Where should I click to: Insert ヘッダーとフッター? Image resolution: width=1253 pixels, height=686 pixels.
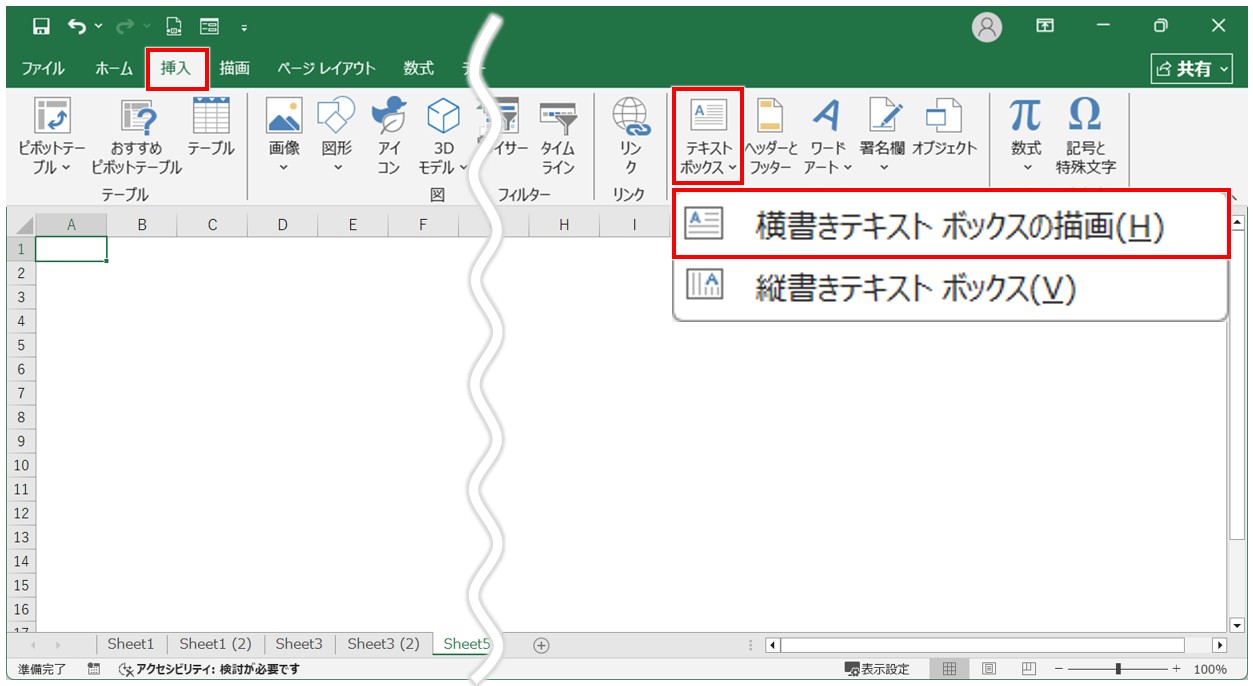770,136
